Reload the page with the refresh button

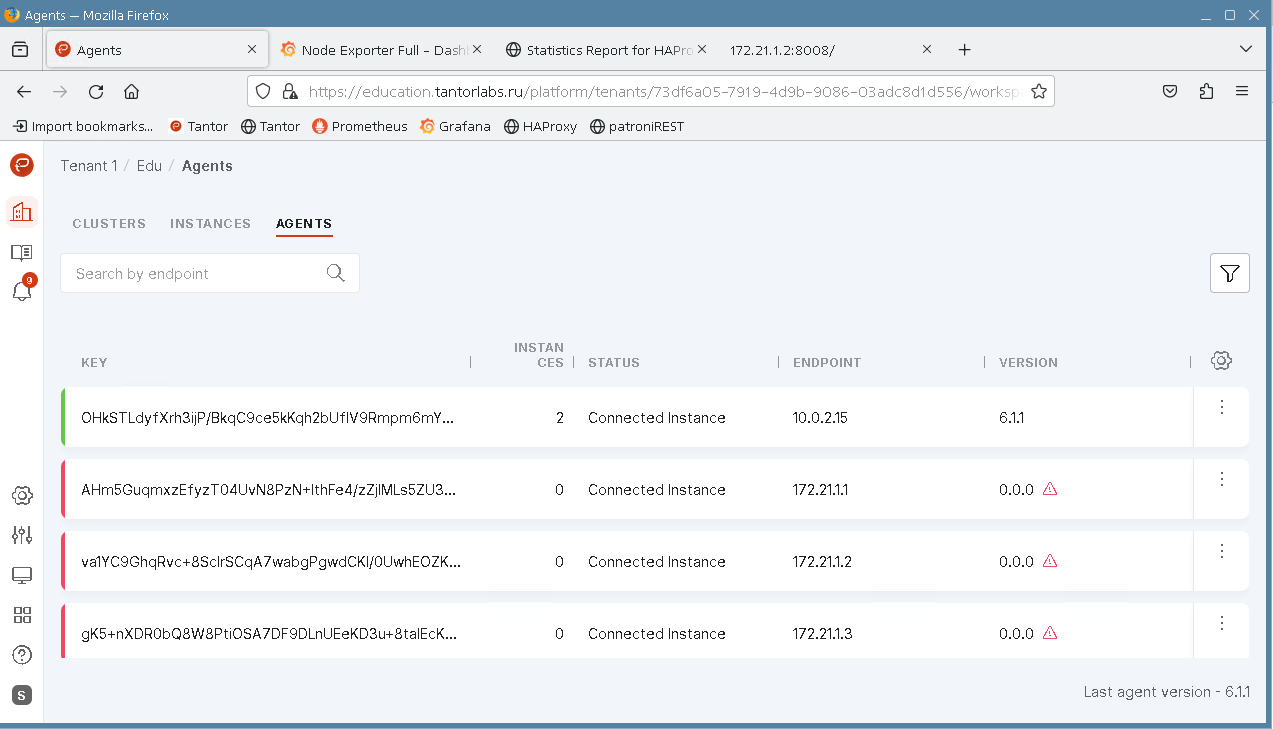(96, 91)
